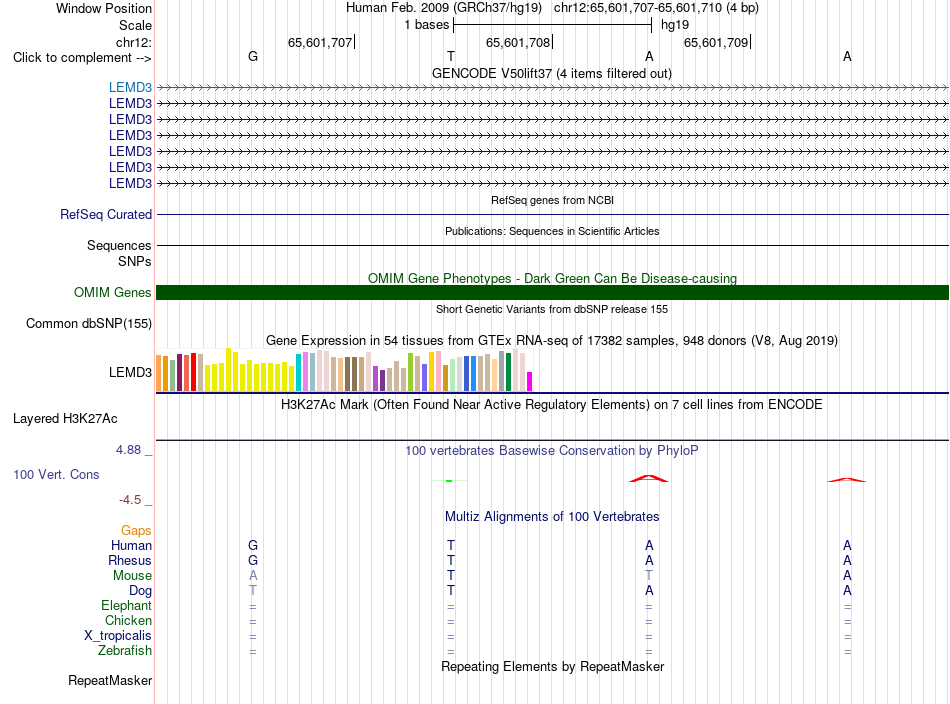Click the Window Position track label
The height and width of the screenshot is (704, 950).
104,8
